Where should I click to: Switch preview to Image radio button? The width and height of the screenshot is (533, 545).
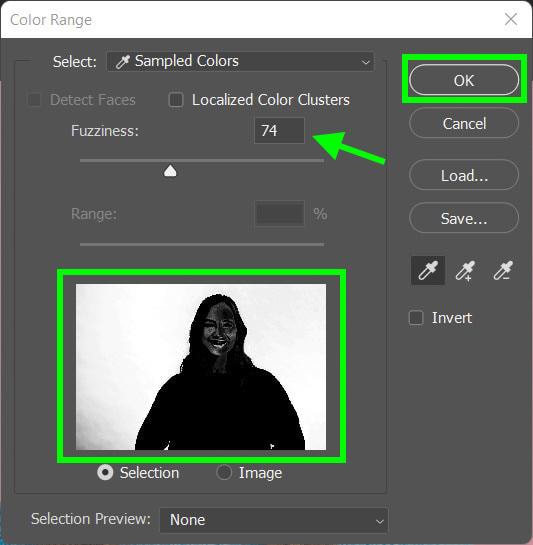224,473
